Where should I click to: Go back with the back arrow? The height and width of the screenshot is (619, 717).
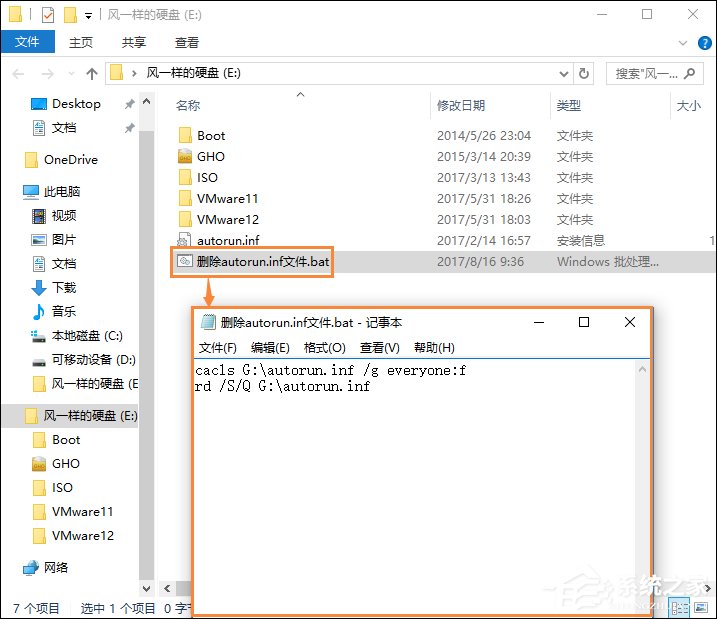pos(18,74)
